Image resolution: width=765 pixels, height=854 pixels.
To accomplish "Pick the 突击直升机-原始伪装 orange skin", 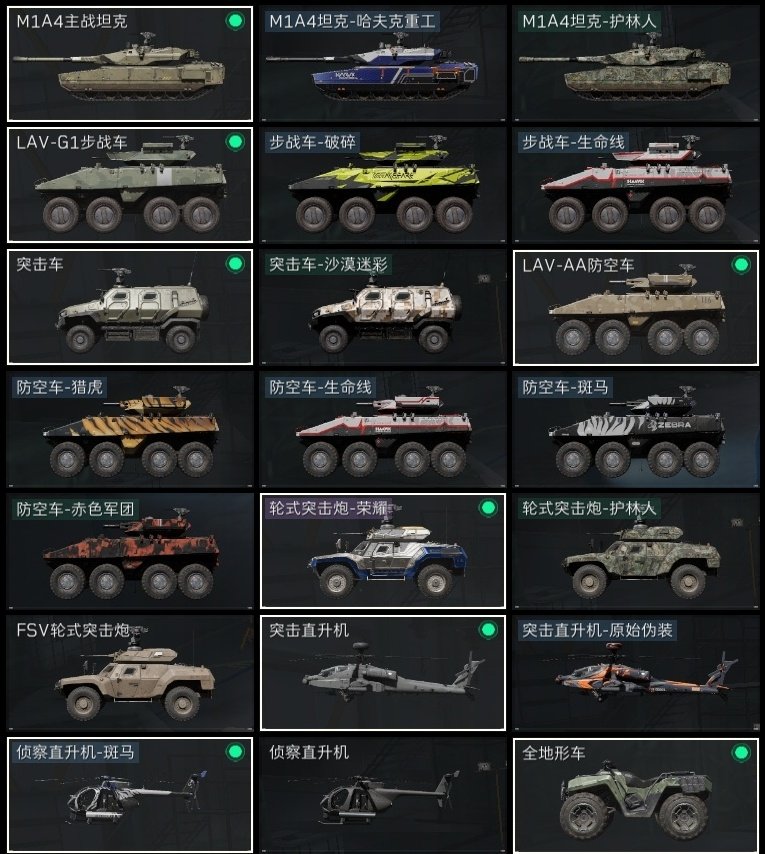I will [636, 673].
